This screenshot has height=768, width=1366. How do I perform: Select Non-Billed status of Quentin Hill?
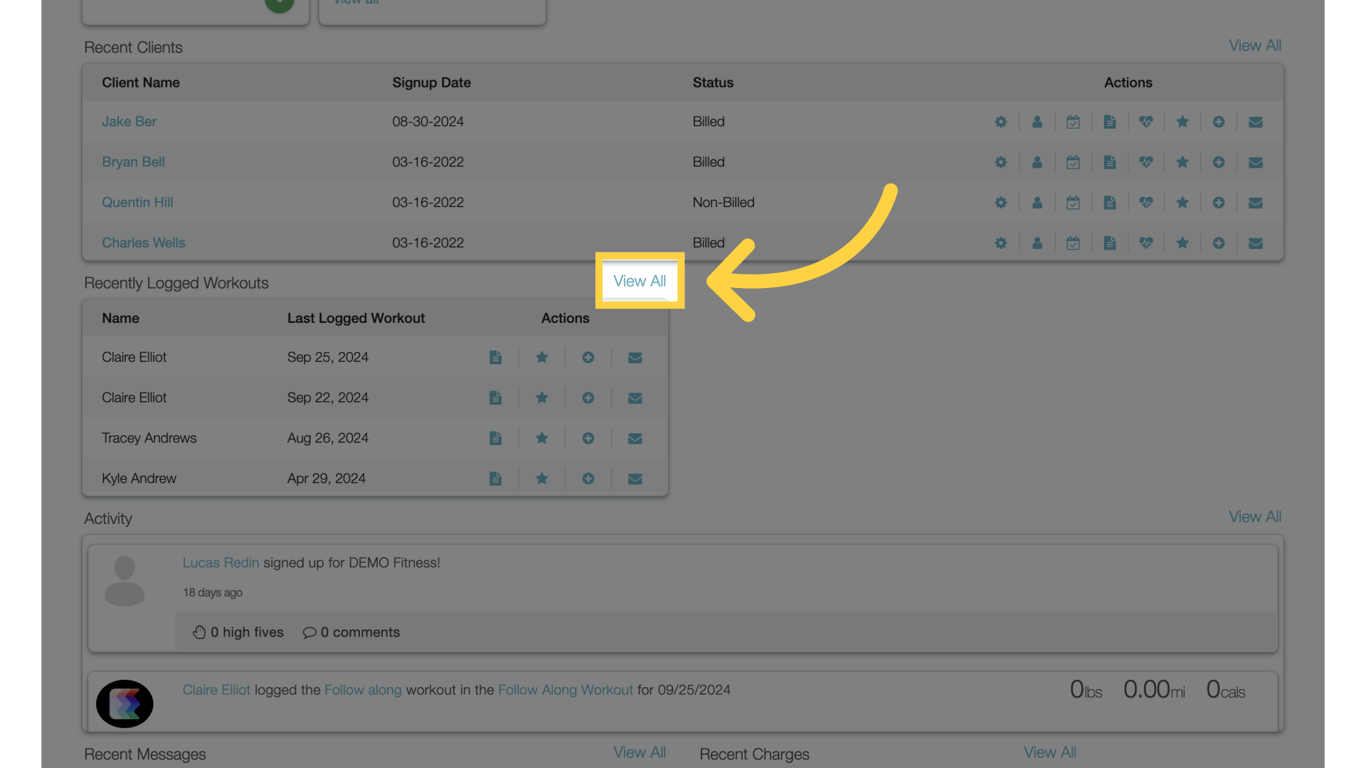(x=724, y=202)
